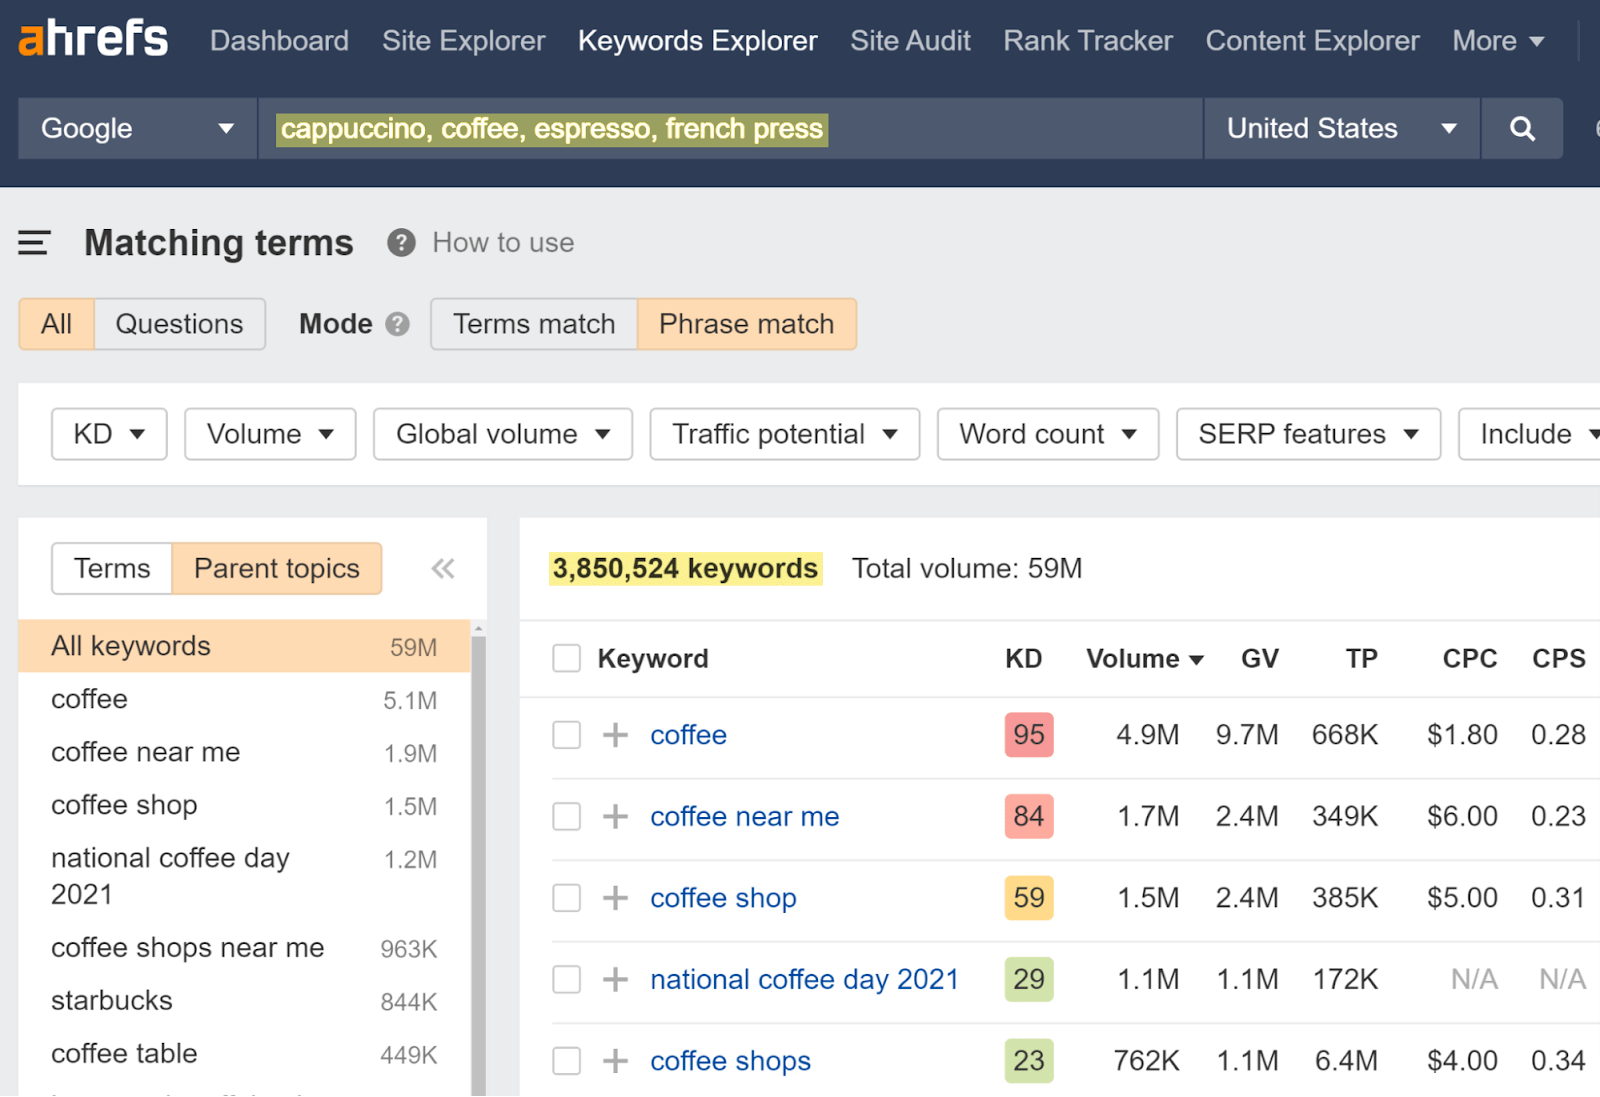The image size is (1600, 1097).
Task: Switch to the Site Explorer menu item
Action: pos(463,41)
